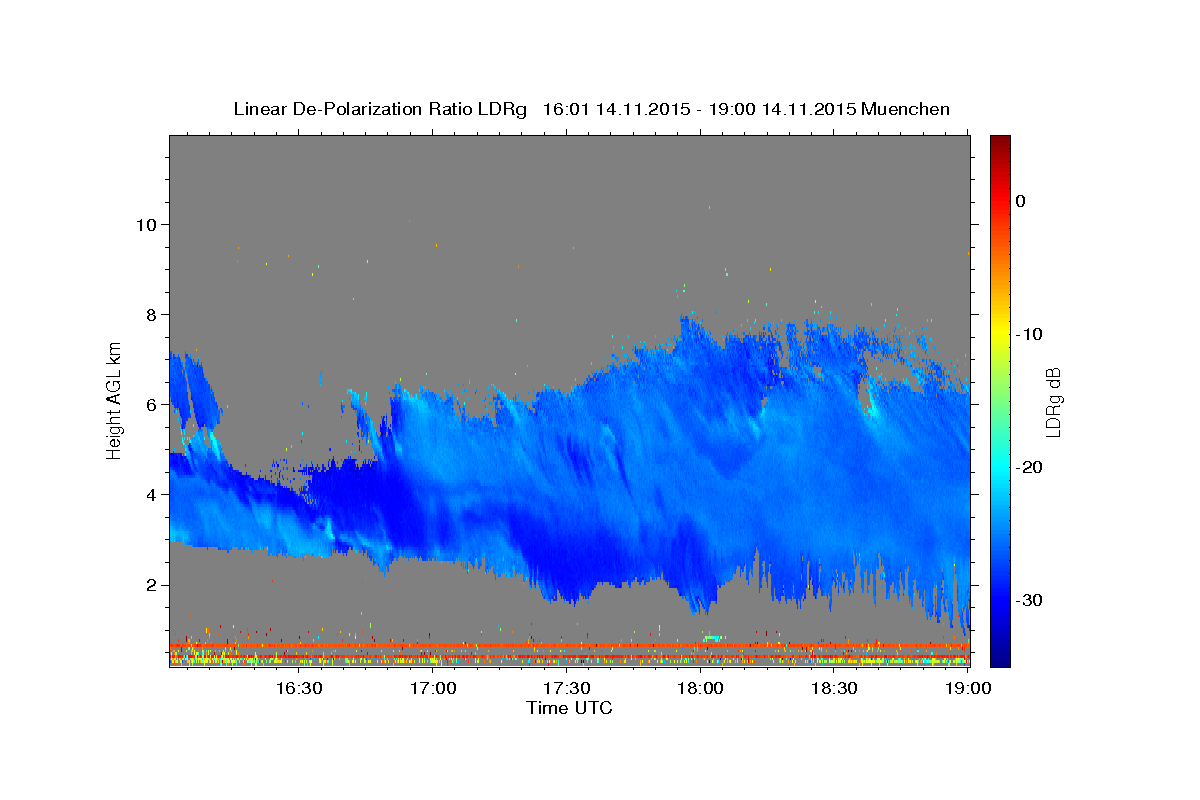This screenshot has height=800, width=1200.
Task: Click the height tick label 2
Action: (x=152, y=584)
